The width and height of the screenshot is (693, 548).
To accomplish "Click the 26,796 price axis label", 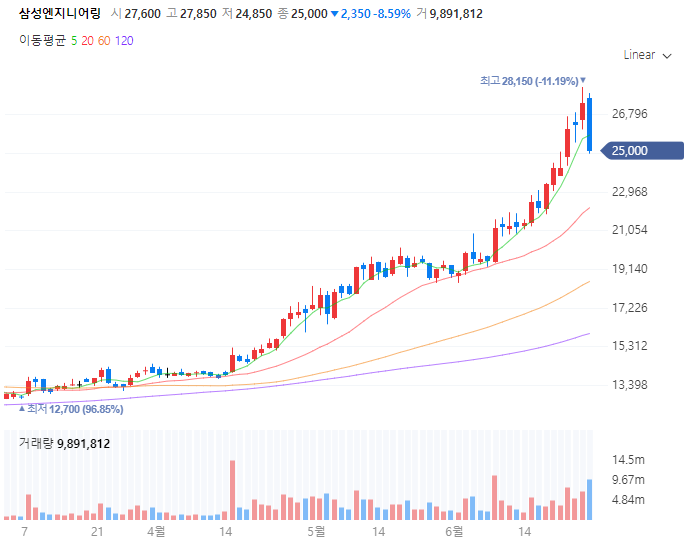I will [x=629, y=114].
